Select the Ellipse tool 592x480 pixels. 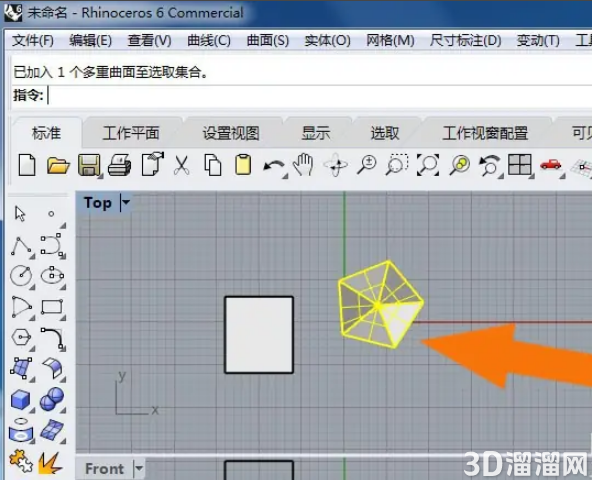click(52, 275)
